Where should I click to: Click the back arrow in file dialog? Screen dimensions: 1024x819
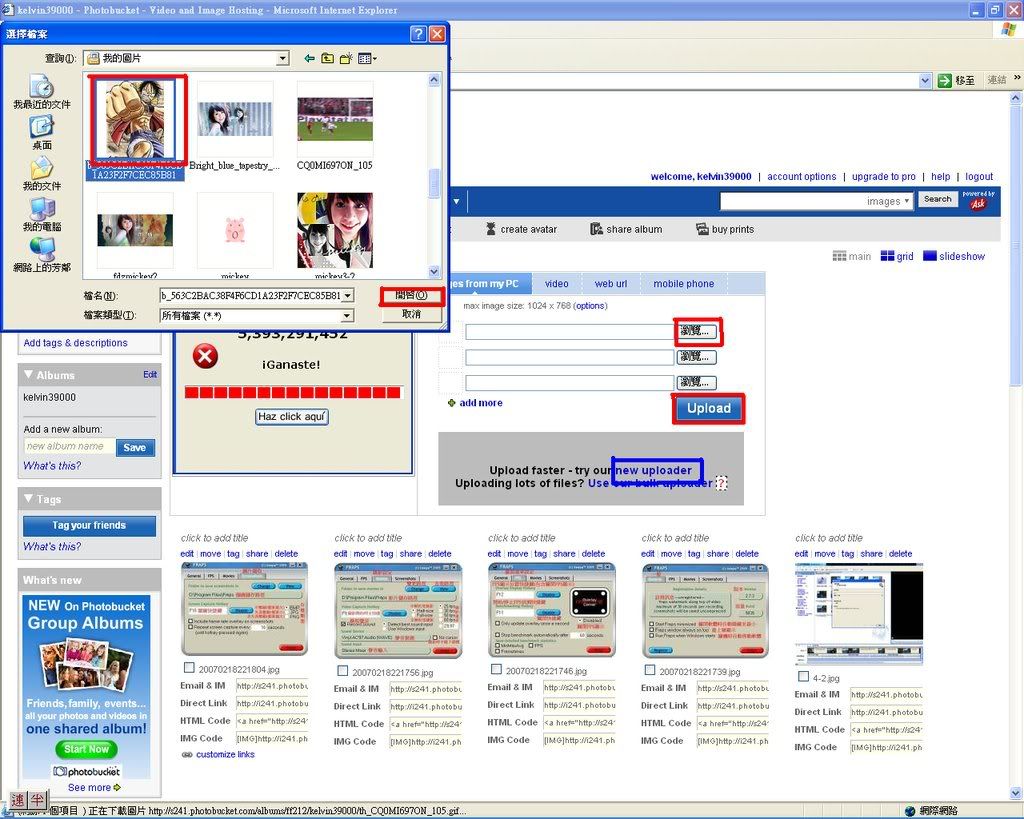click(x=310, y=59)
